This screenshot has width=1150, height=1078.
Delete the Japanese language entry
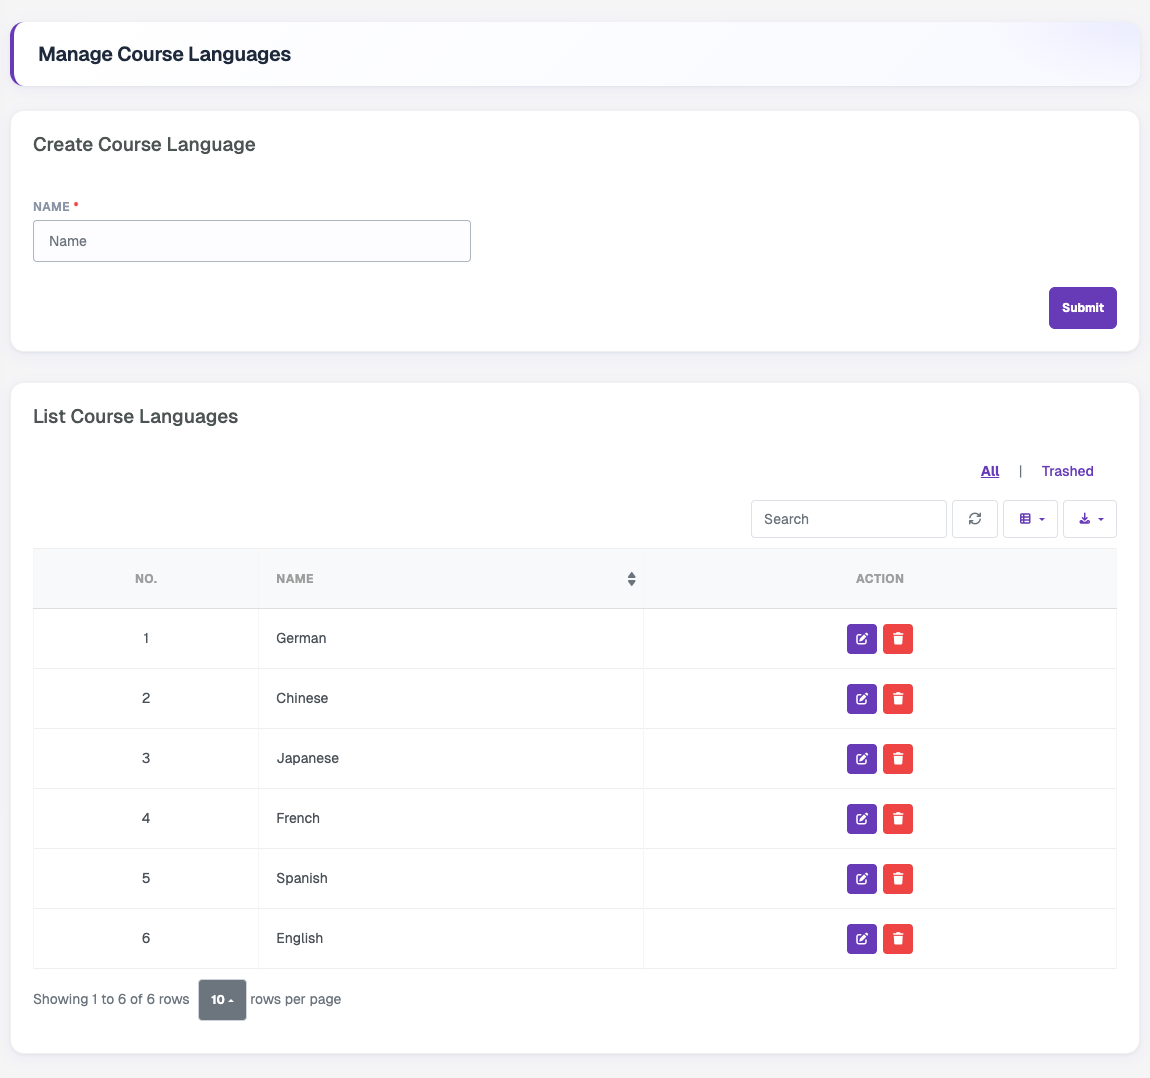[x=898, y=759]
